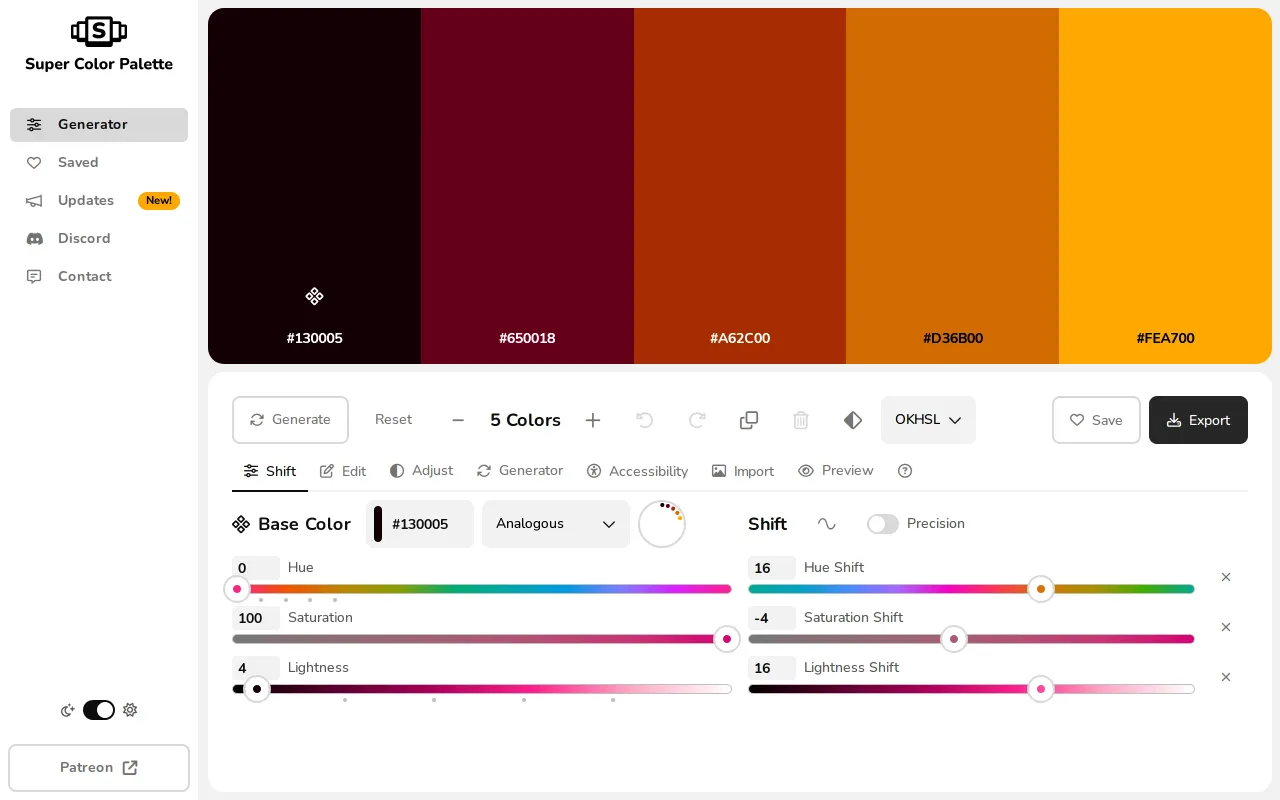Click the plus icon to add a color
The image size is (1280, 800).
click(x=593, y=420)
